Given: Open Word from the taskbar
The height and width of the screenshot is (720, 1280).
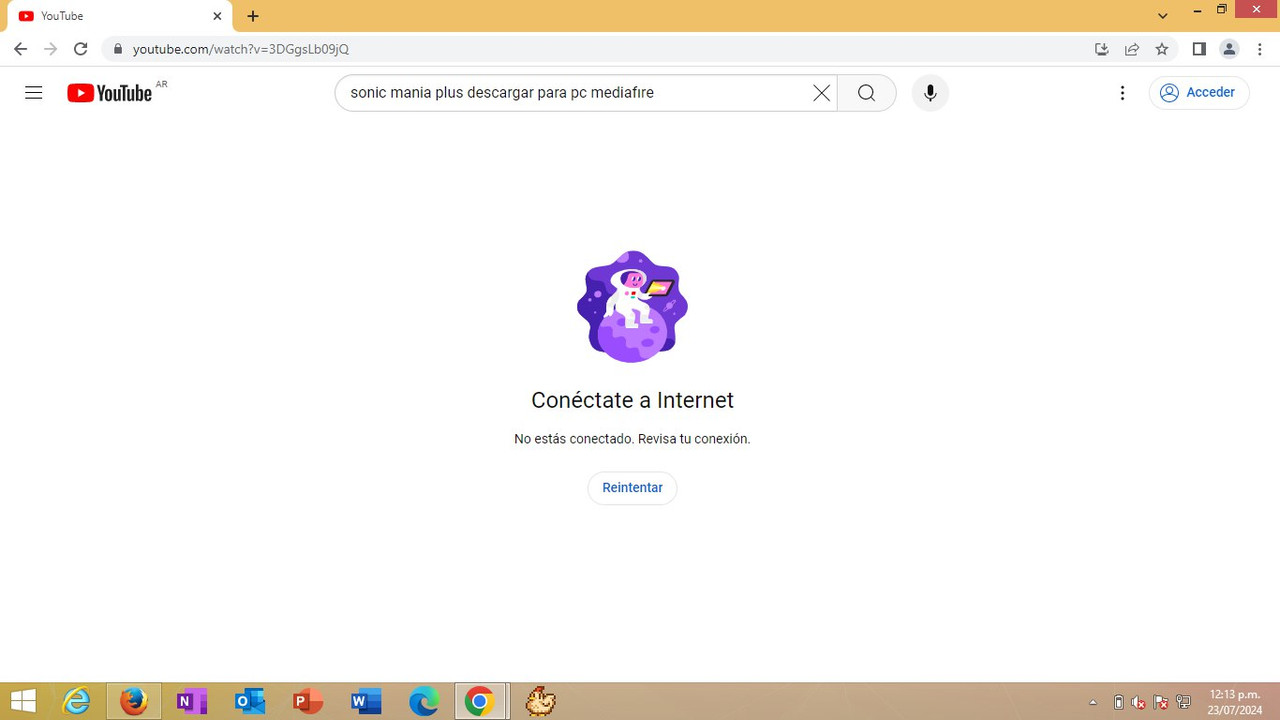Looking at the screenshot, I should click(365, 701).
